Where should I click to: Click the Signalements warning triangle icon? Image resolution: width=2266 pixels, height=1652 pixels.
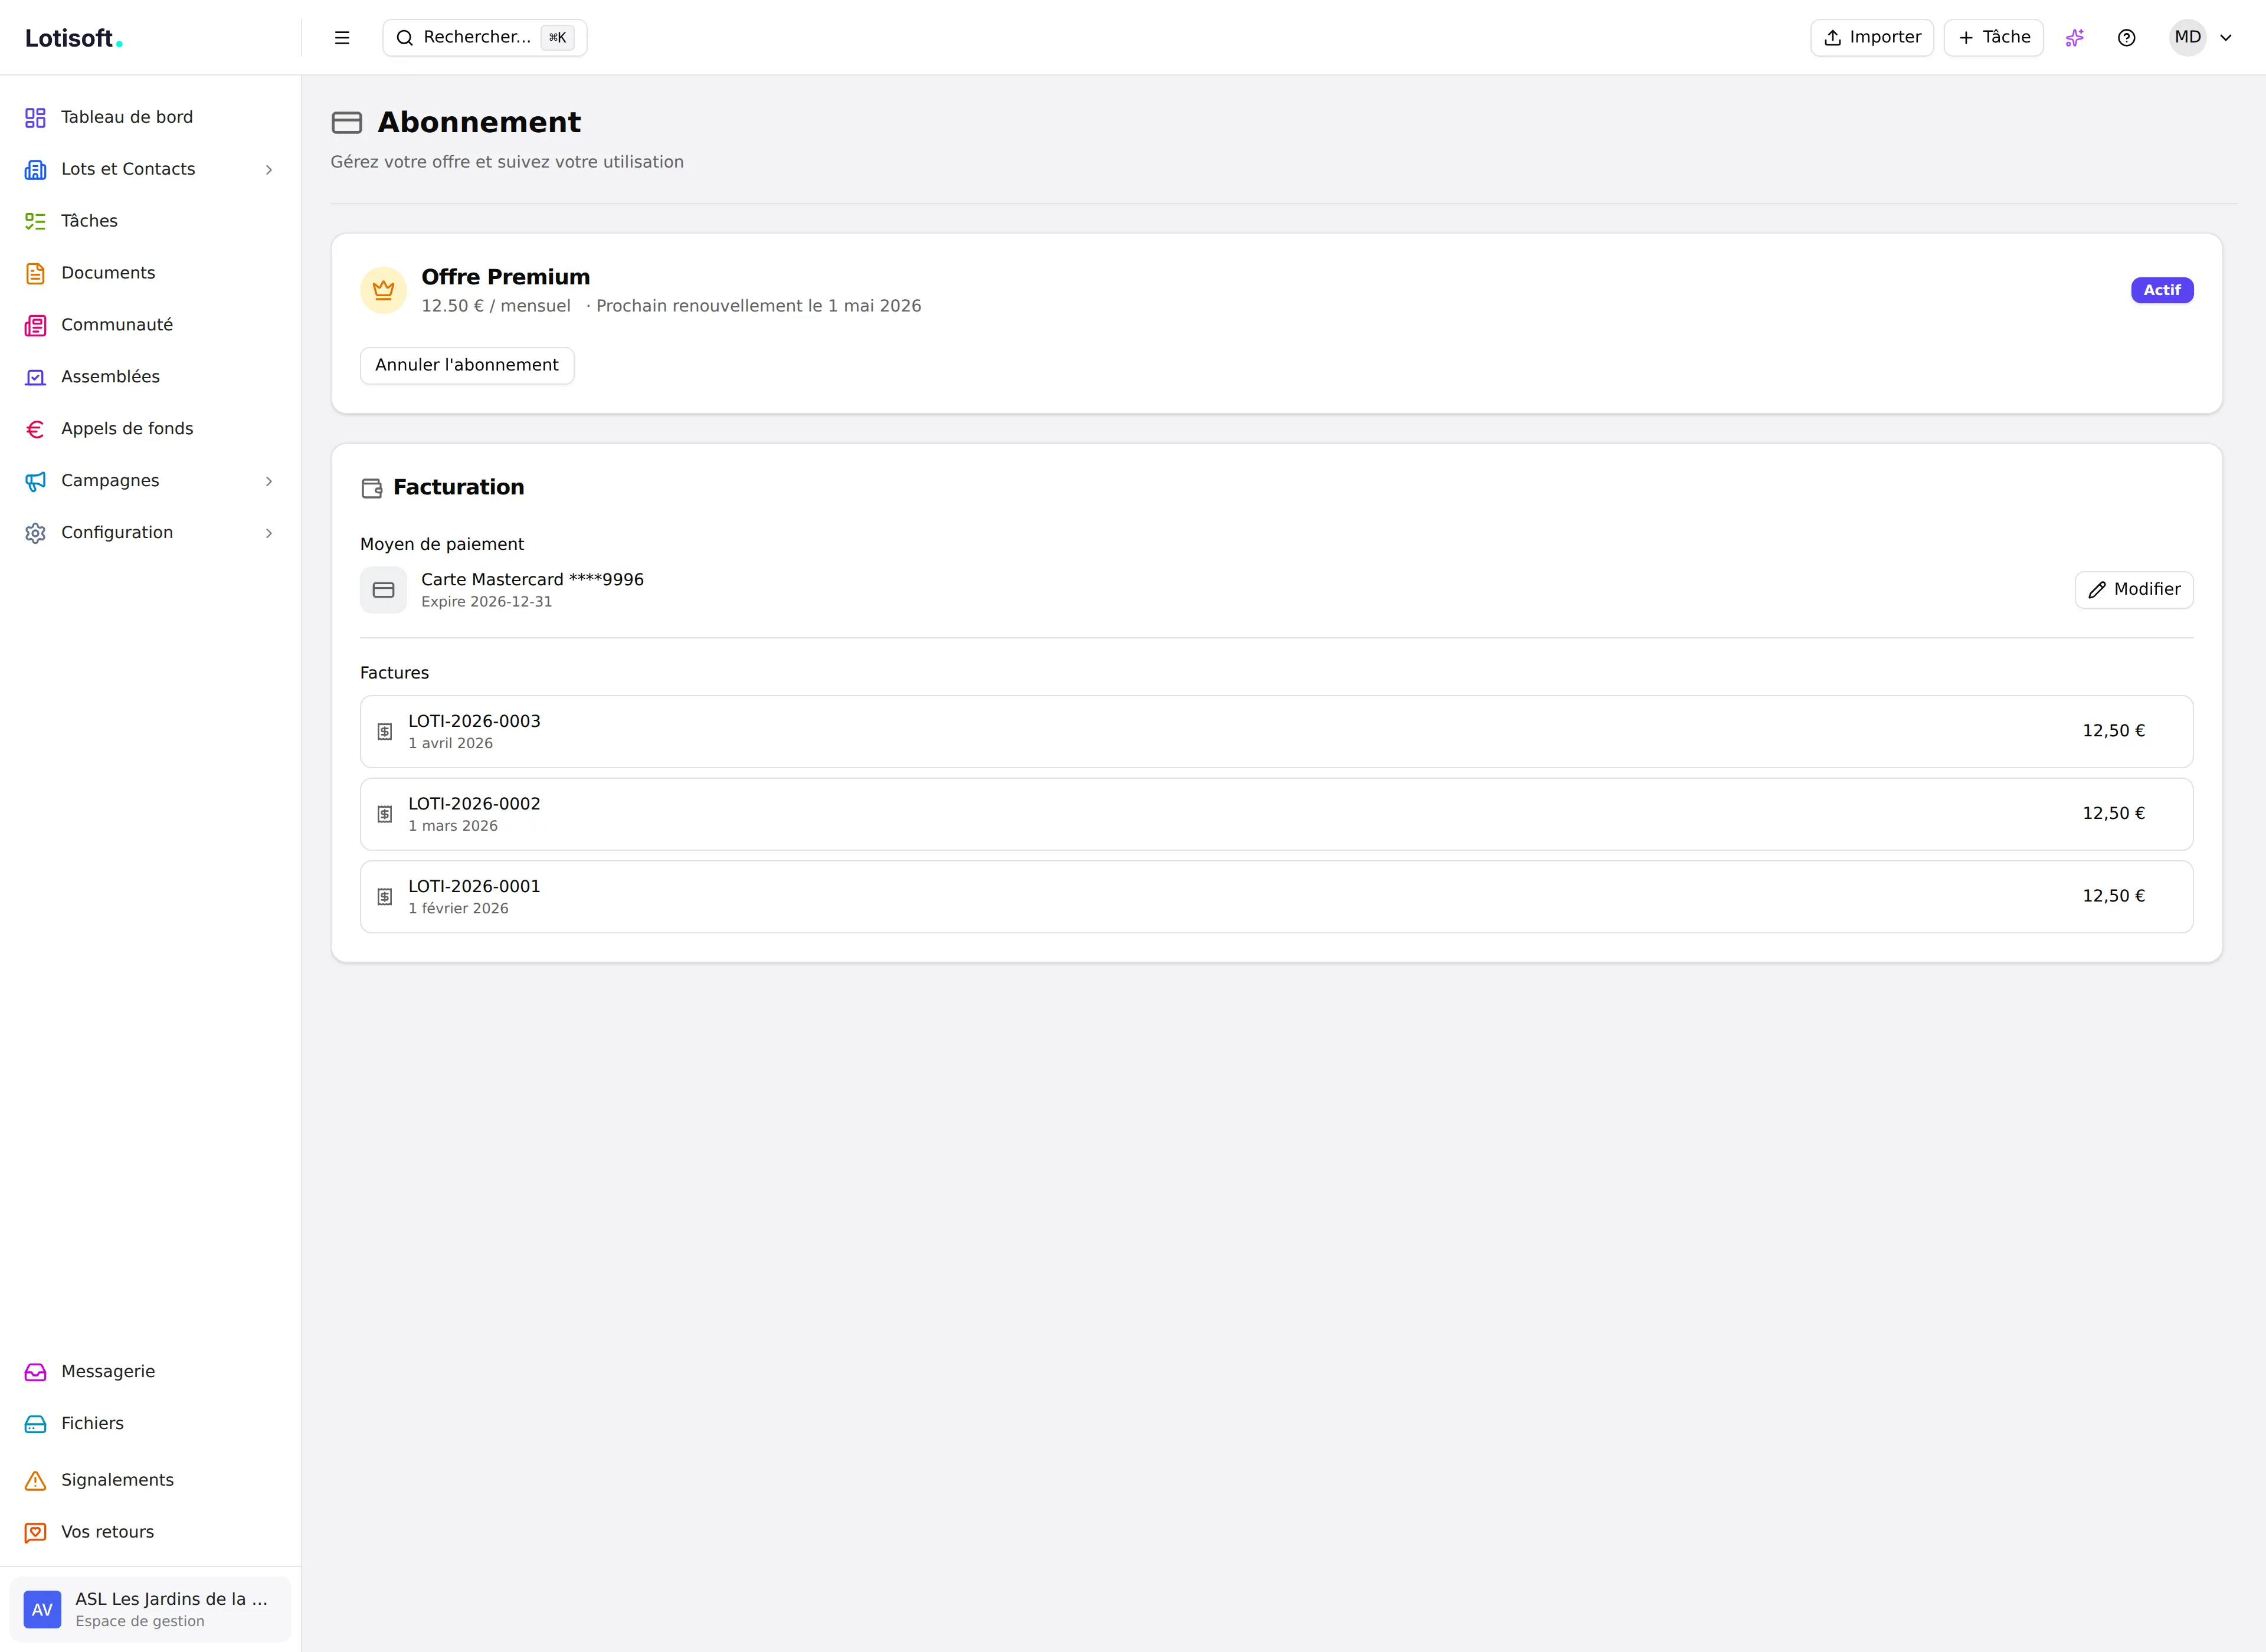36,1481
